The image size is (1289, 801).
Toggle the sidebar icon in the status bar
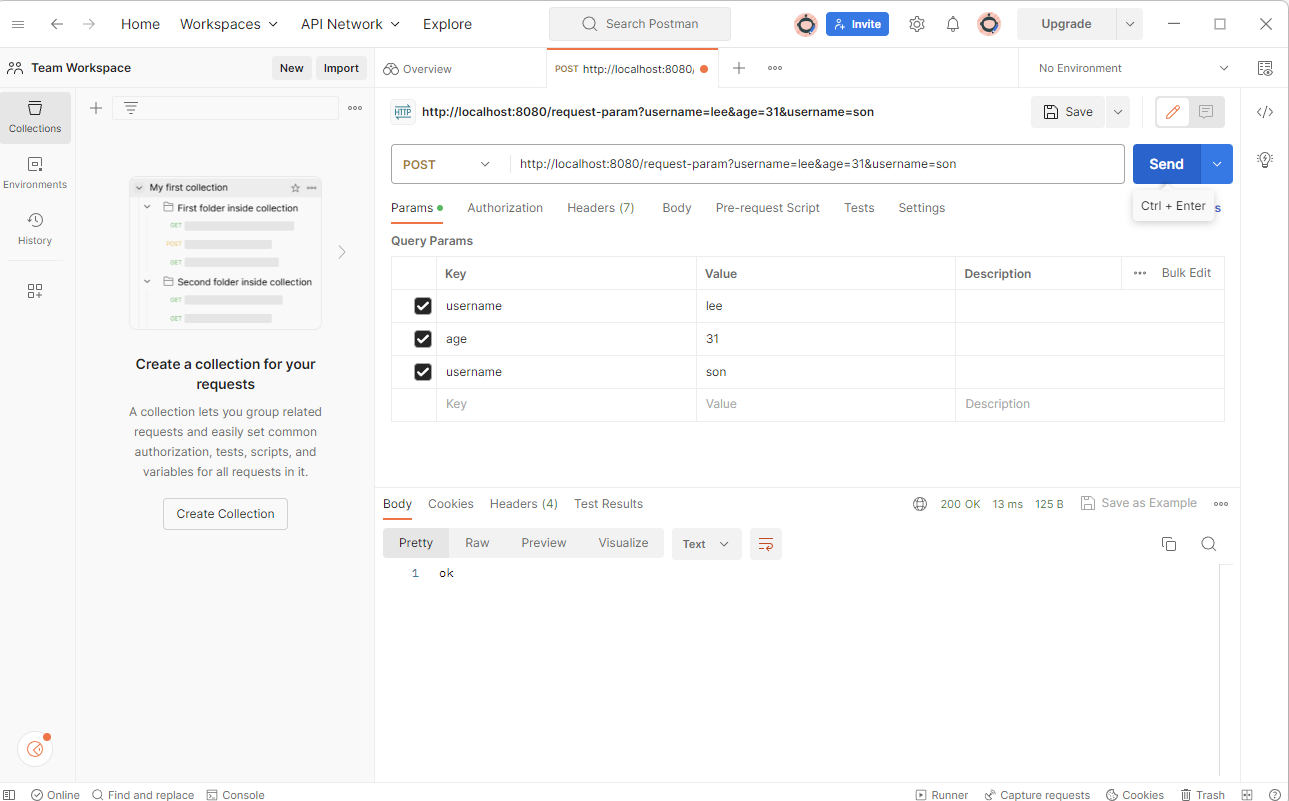pyautogui.click(x=9, y=795)
